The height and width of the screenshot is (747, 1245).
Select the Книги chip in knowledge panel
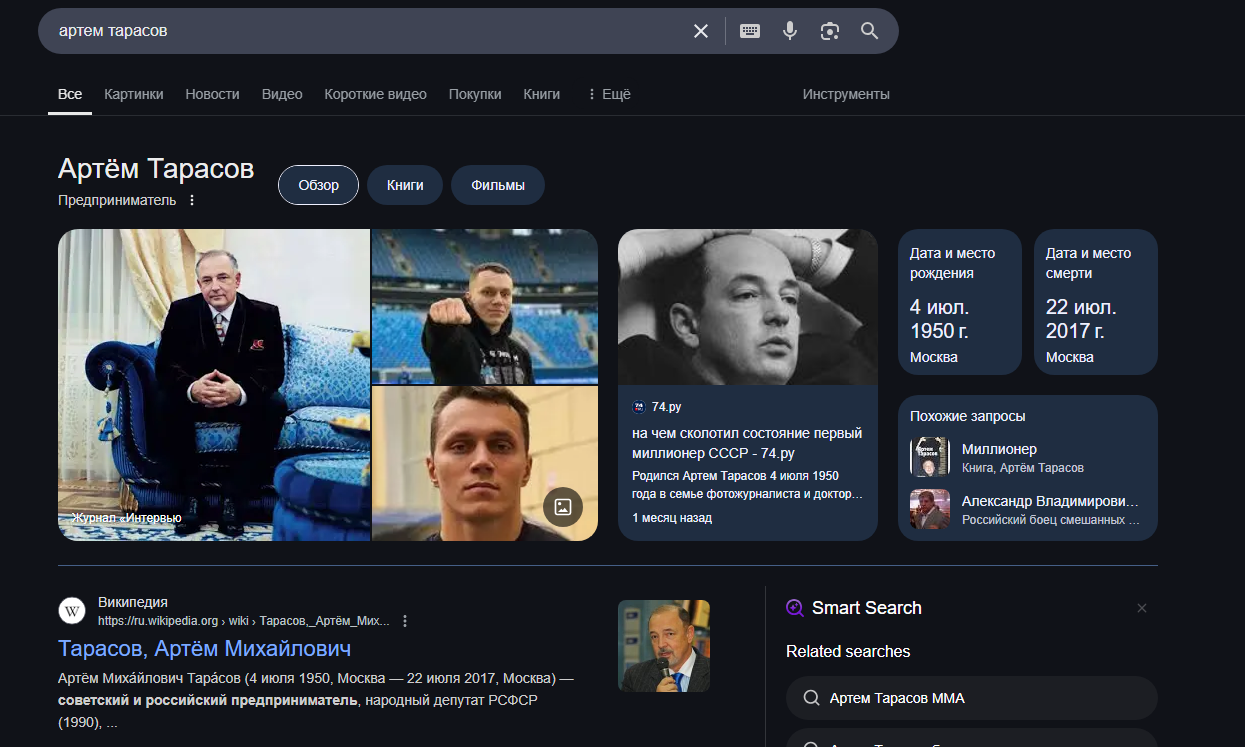point(405,185)
